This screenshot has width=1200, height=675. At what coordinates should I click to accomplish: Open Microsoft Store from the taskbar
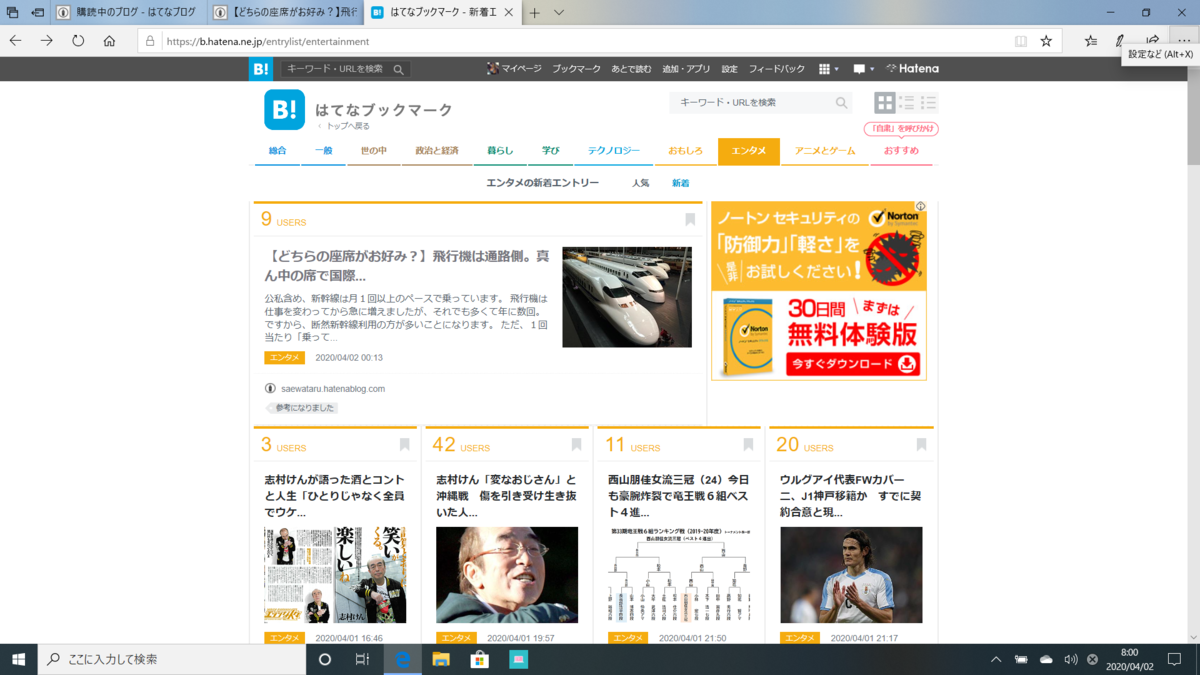[x=479, y=659]
